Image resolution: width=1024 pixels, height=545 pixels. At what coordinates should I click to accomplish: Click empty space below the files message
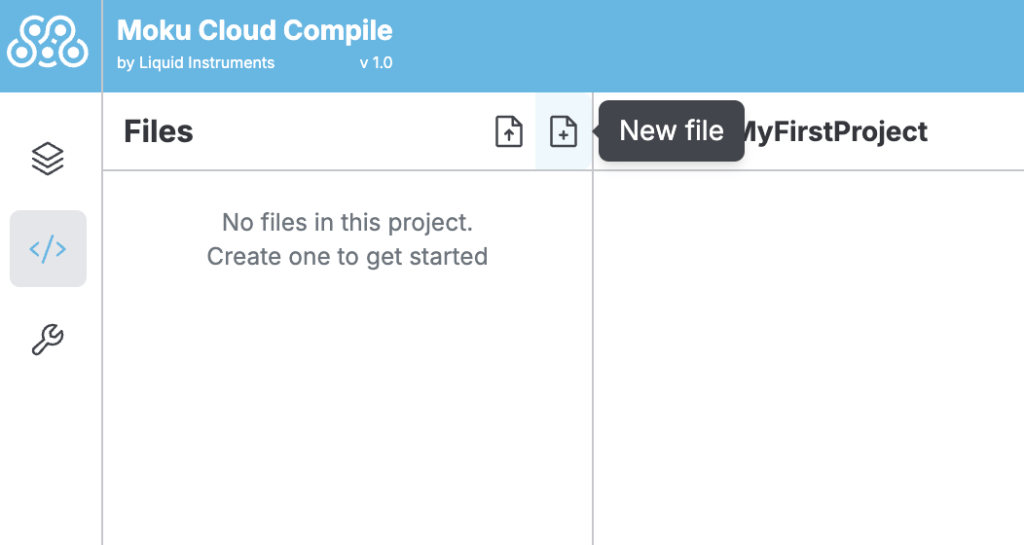click(347, 405)
